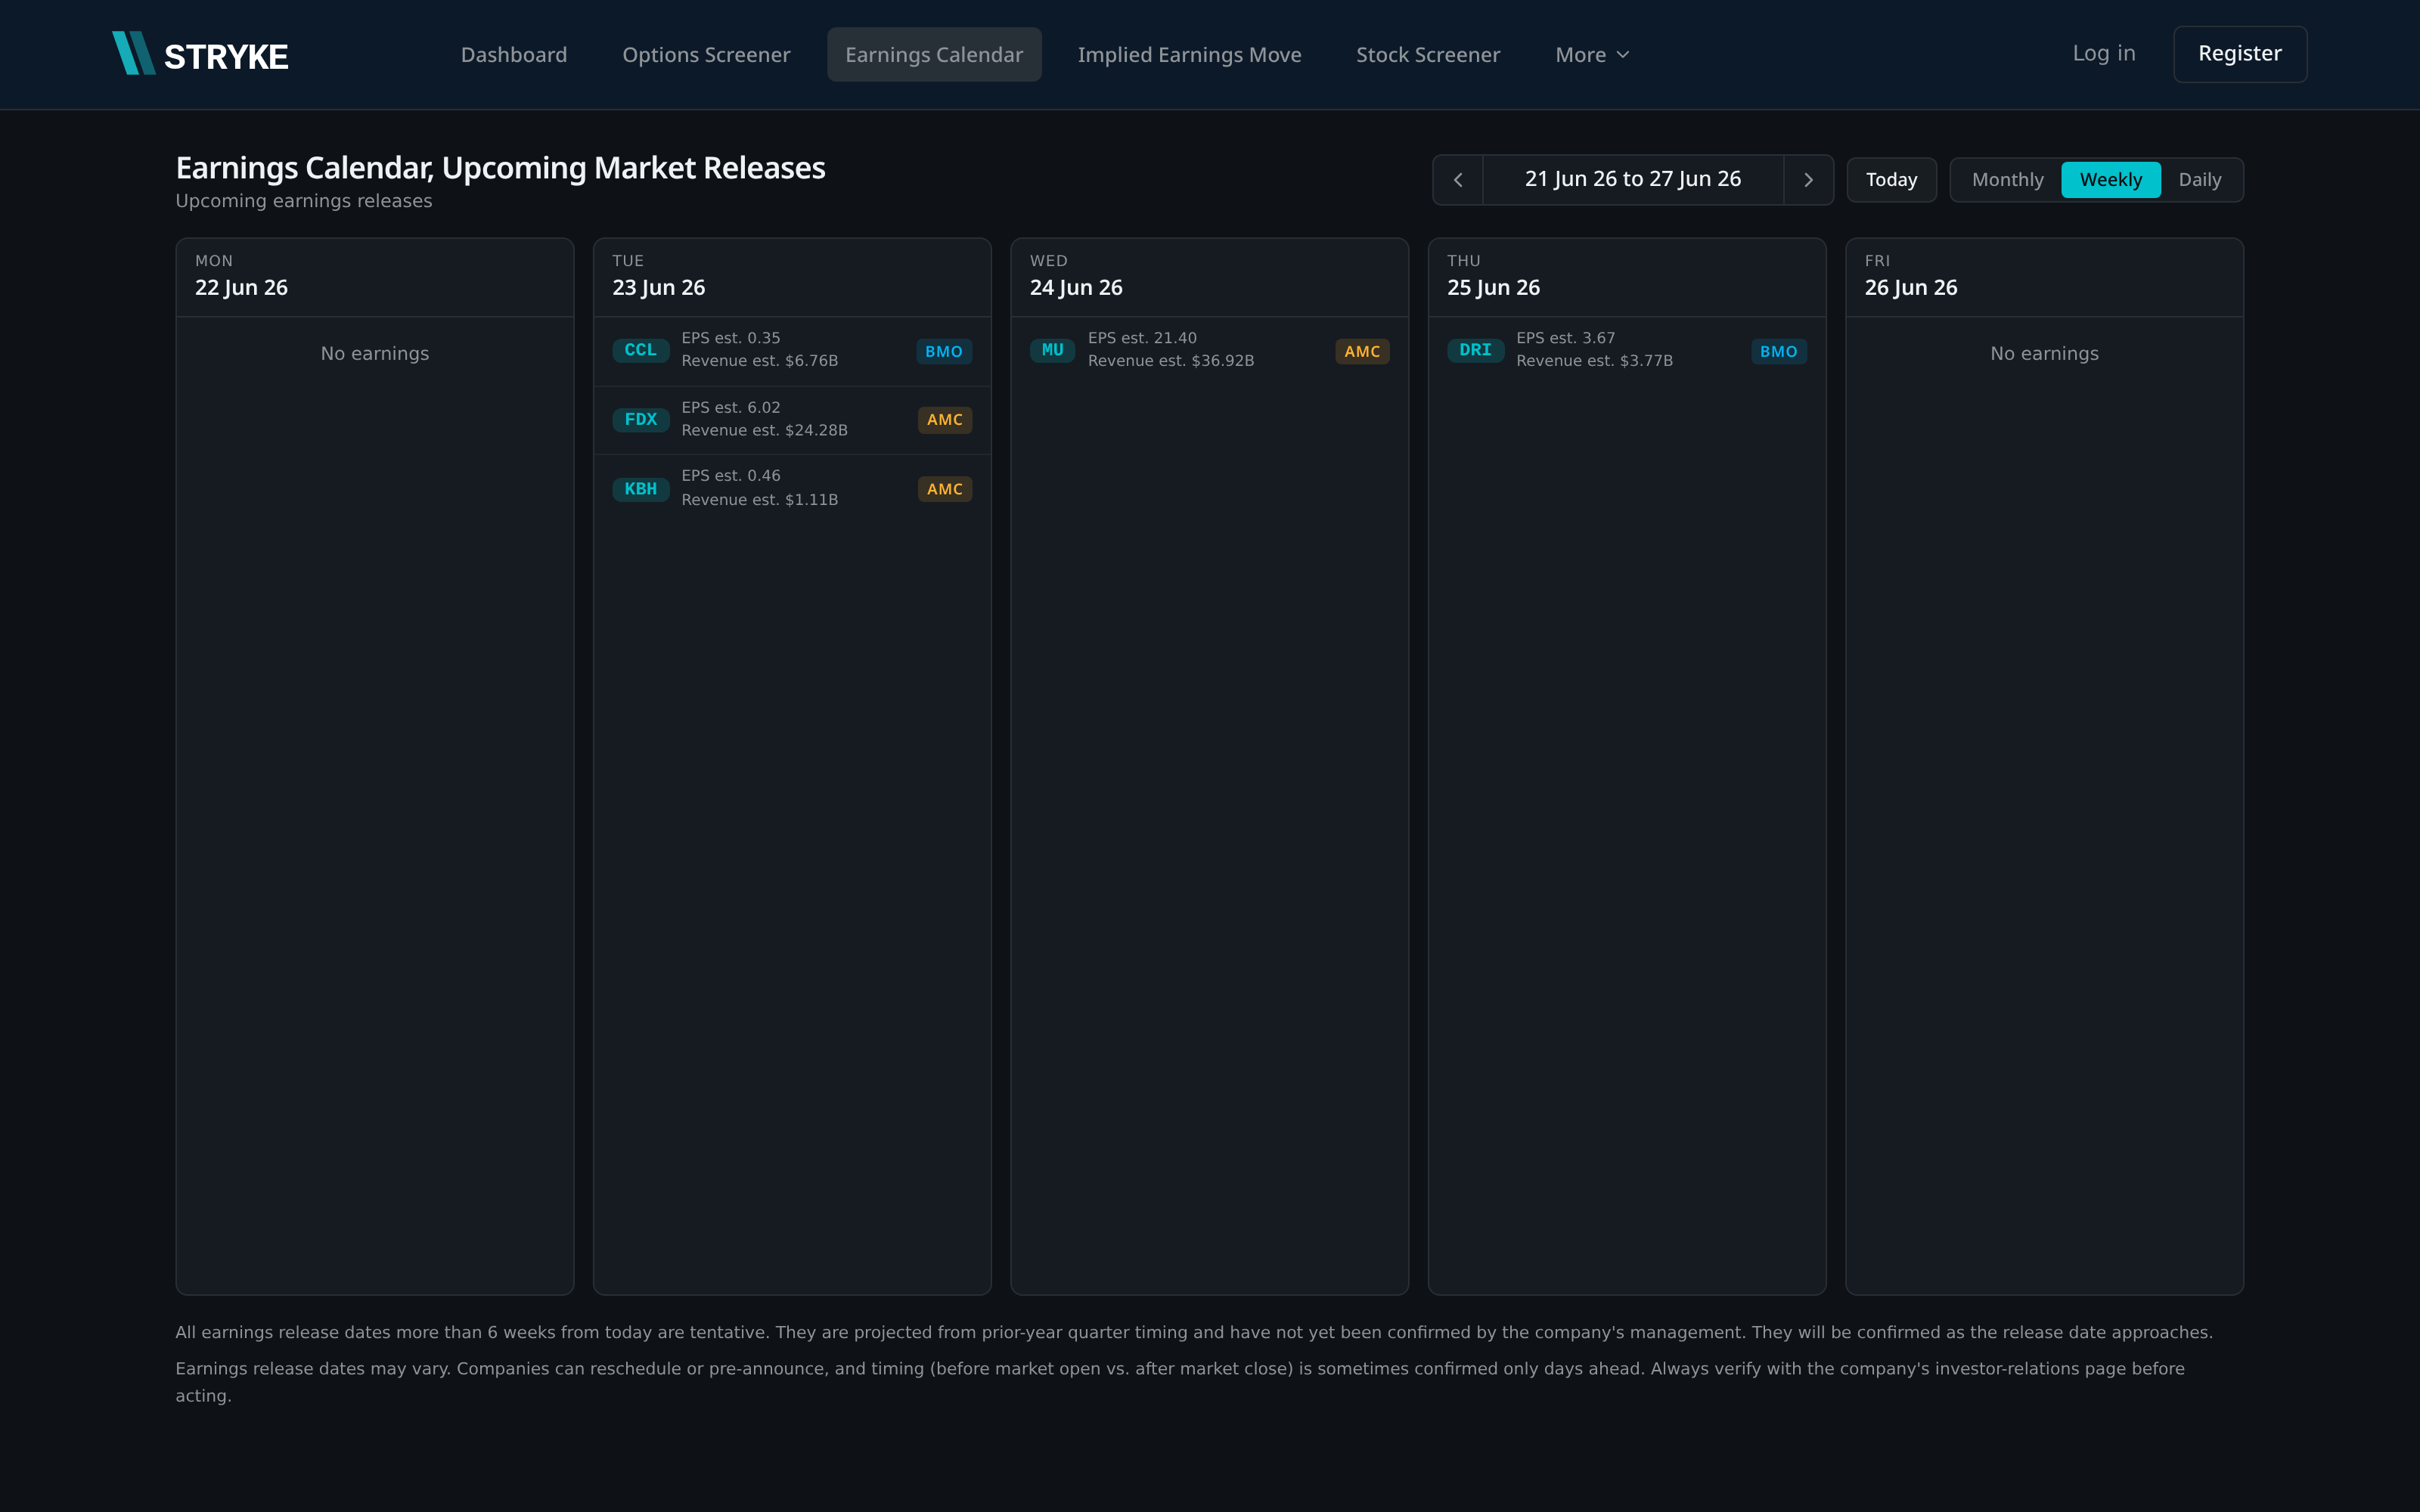Click the AMC tag on FDX row
Image resolution: width=2420 pixels, height=1512 pixels.
coord(945,420)
